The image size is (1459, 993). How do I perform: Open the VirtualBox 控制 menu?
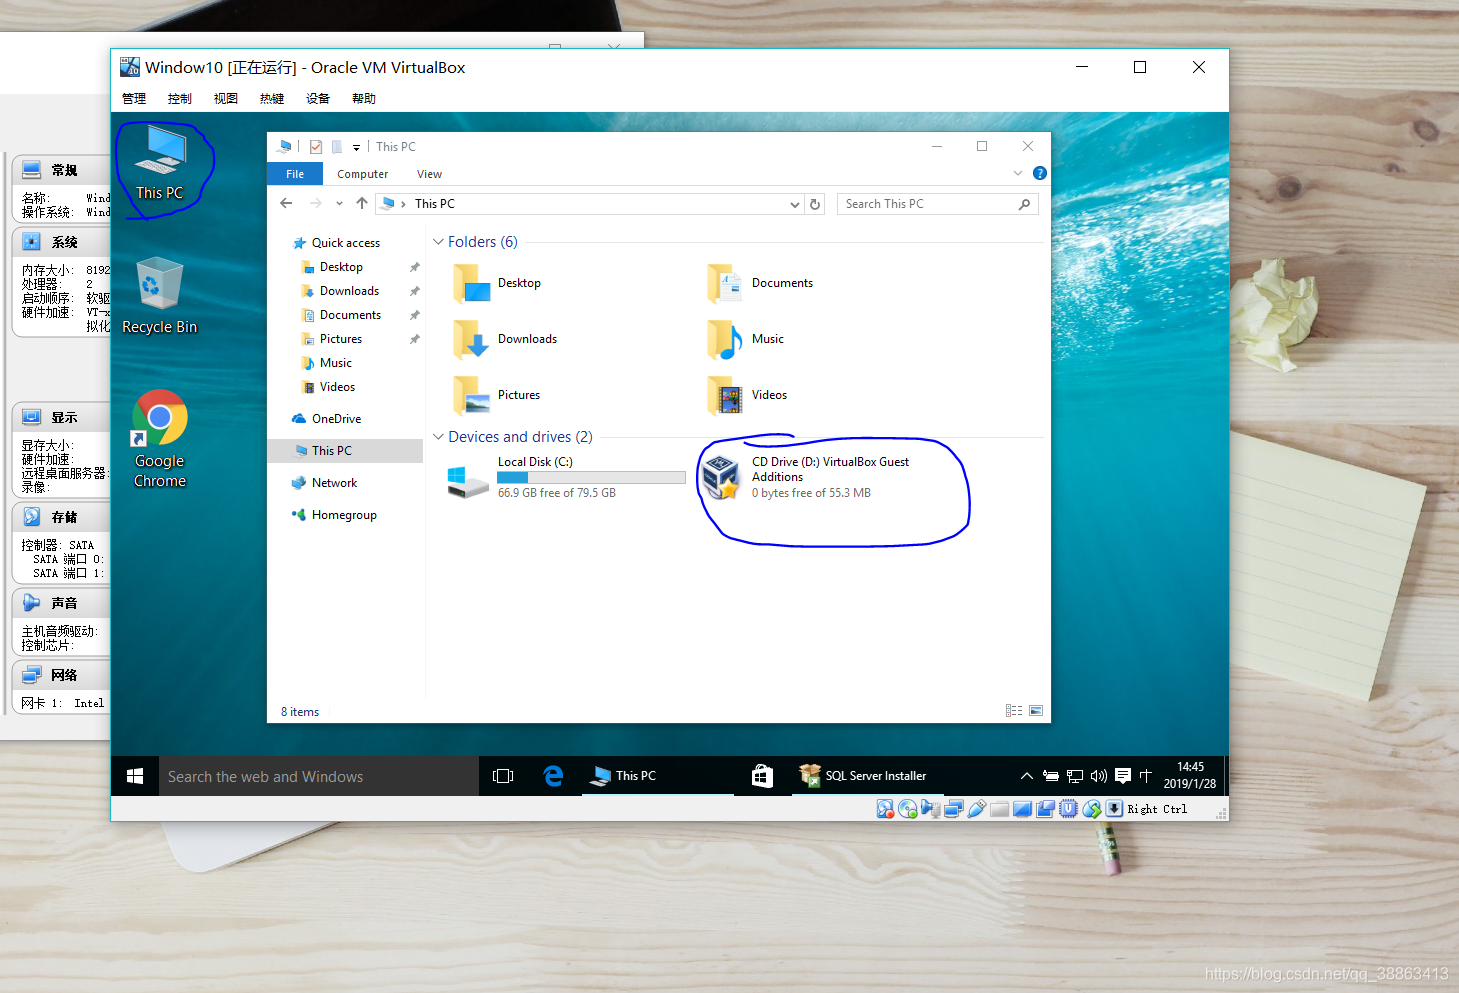(x=180, y=98)
